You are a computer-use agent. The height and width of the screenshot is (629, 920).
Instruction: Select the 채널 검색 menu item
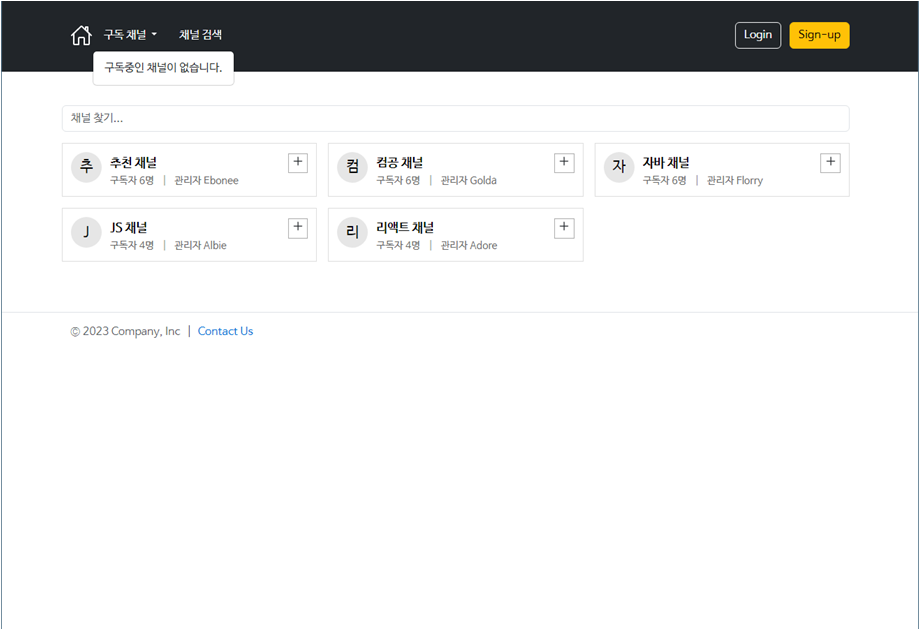199,34
